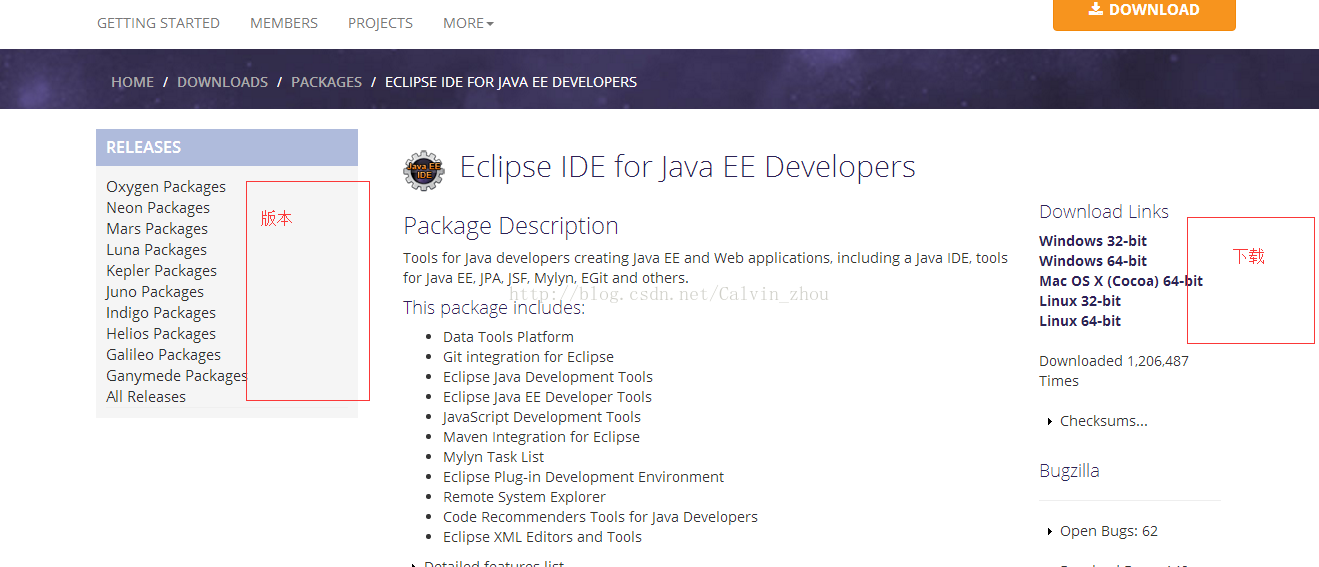
Task: Click JavaScript Development Tools item
Action: tap(542, 417)
